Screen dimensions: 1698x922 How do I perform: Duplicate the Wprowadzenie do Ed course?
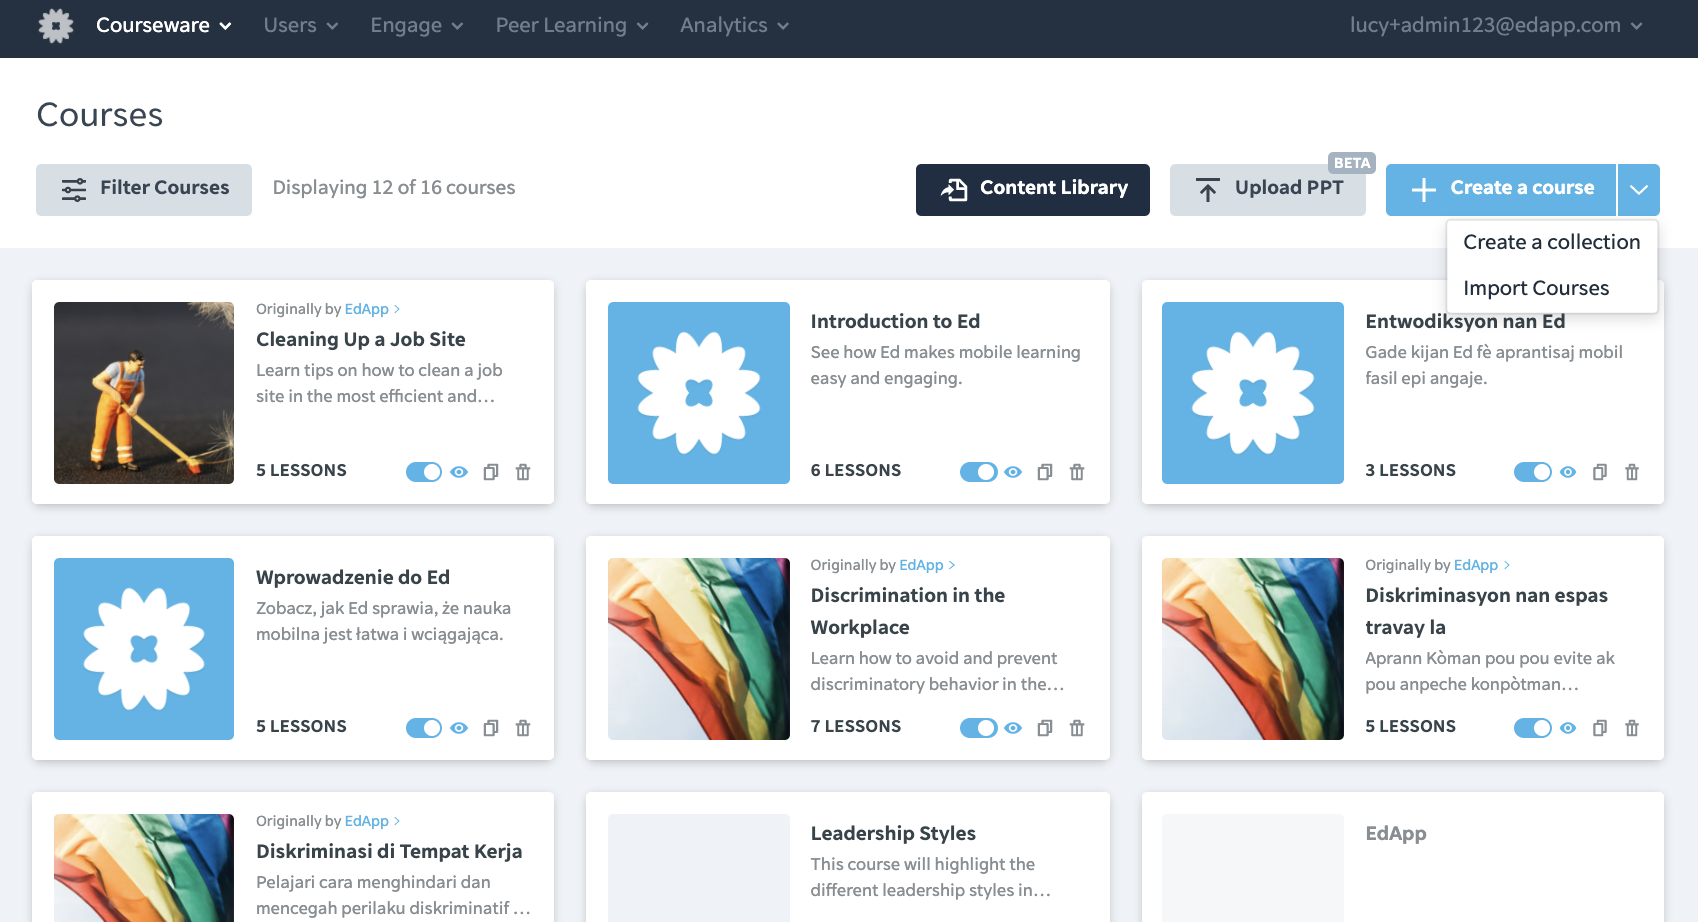click(491, 728)
